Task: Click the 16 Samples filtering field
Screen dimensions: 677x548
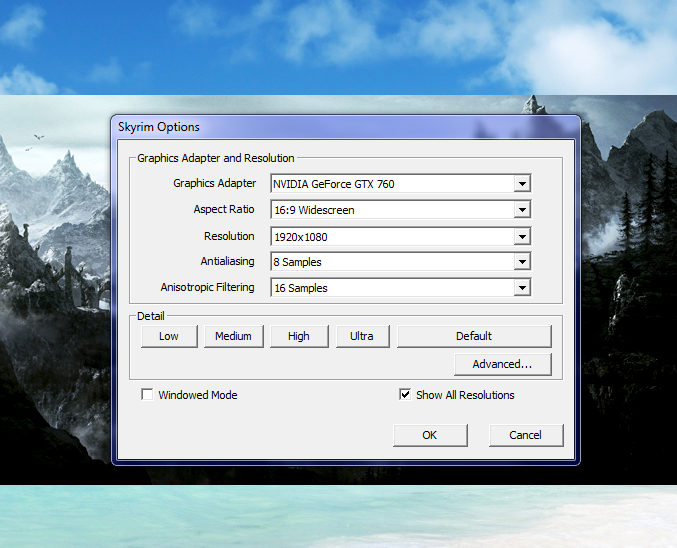Action: tap(401, 288)
